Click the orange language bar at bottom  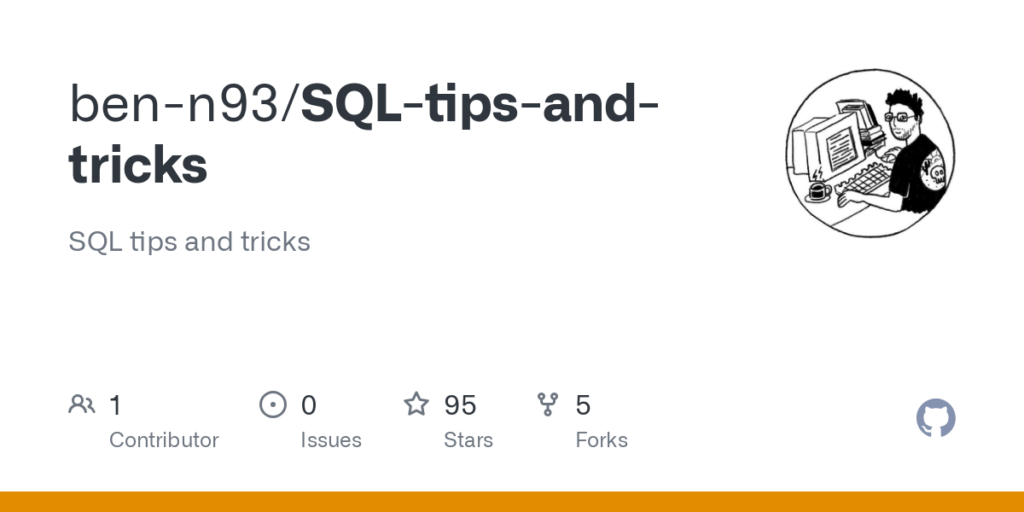click(x=512, y=501)
